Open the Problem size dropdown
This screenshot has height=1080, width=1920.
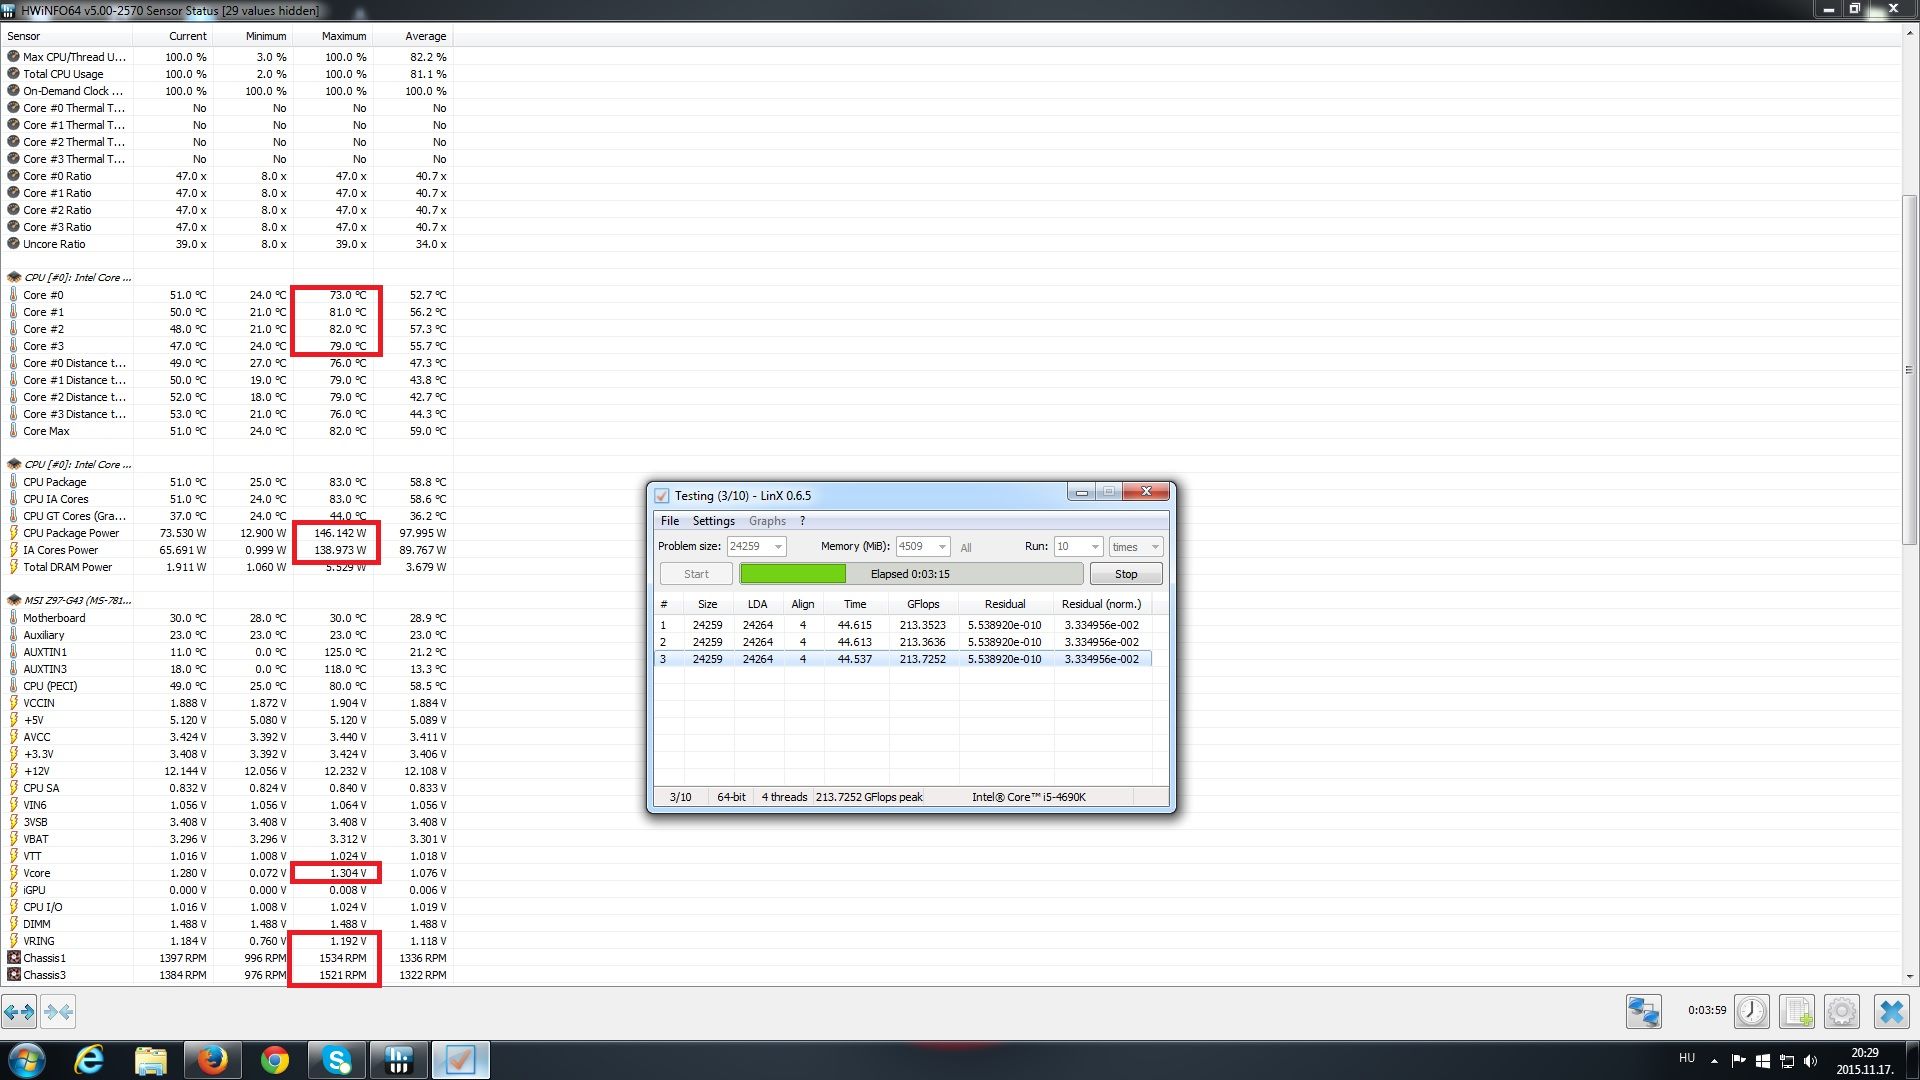pyautogui.click(x=778, y=547)
